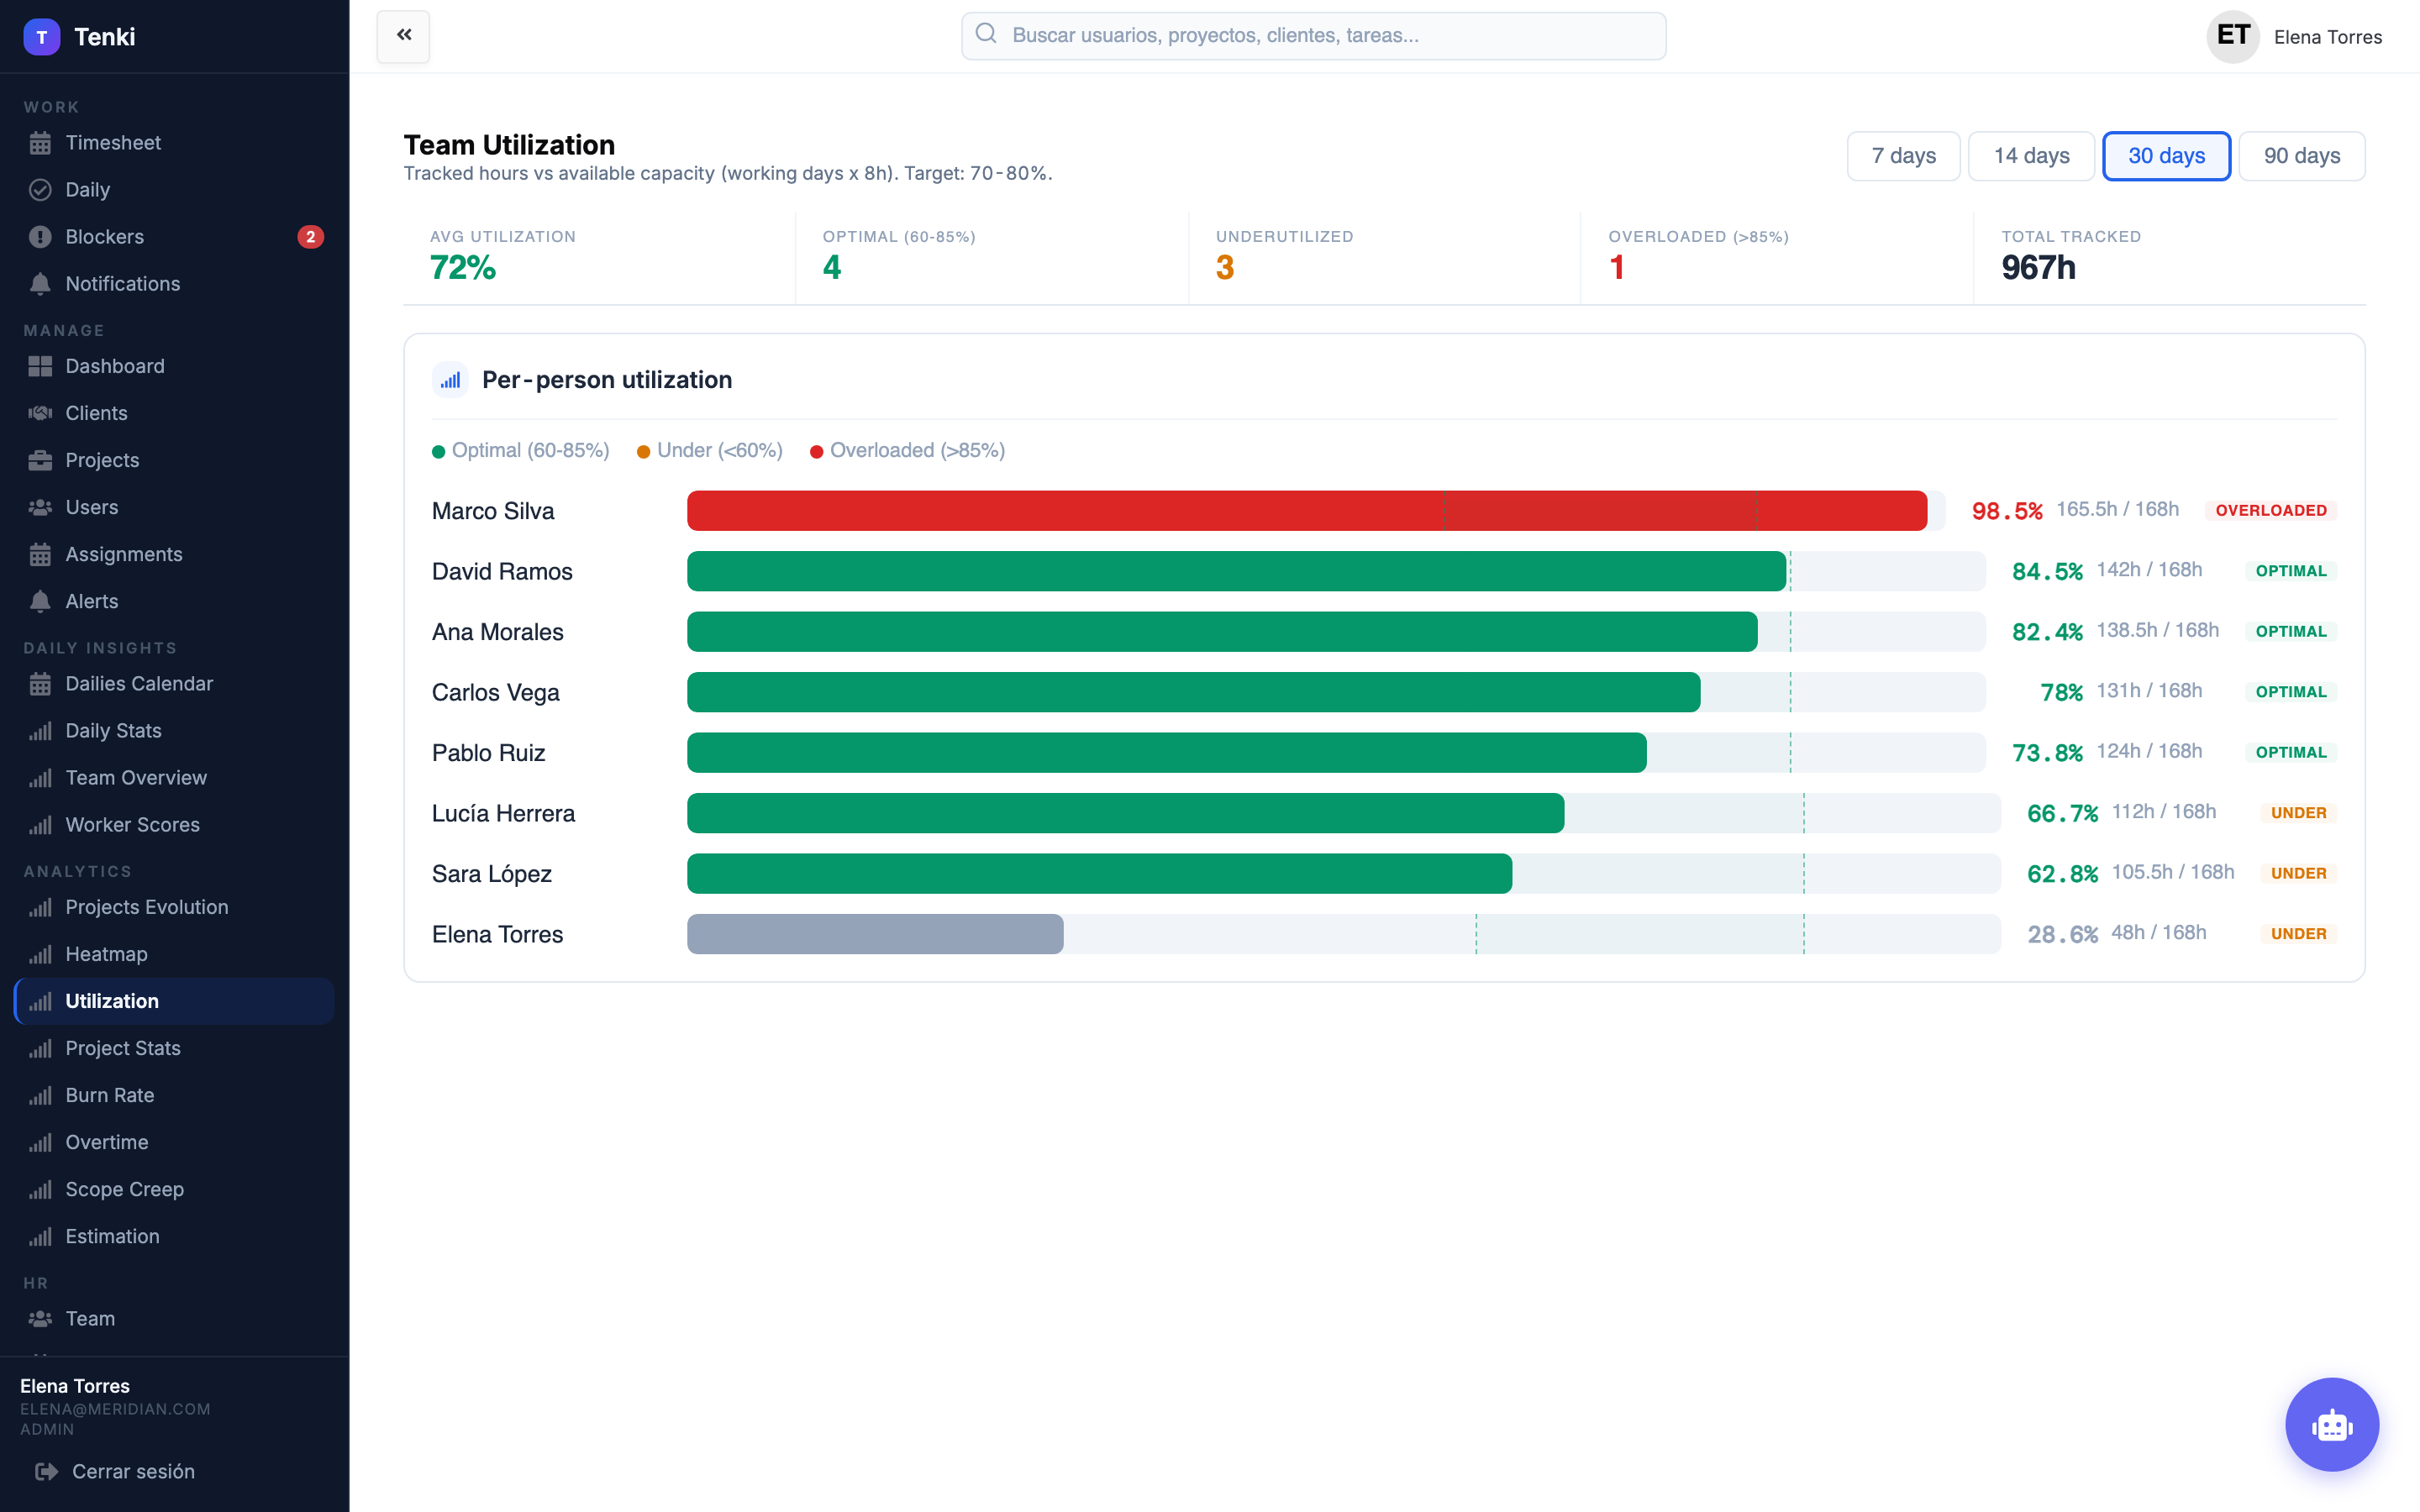This screenshot has height=1512, width=2420.
Task: Click Marco Silva's red utilization bar
Action: click(x=1306, y=510)
